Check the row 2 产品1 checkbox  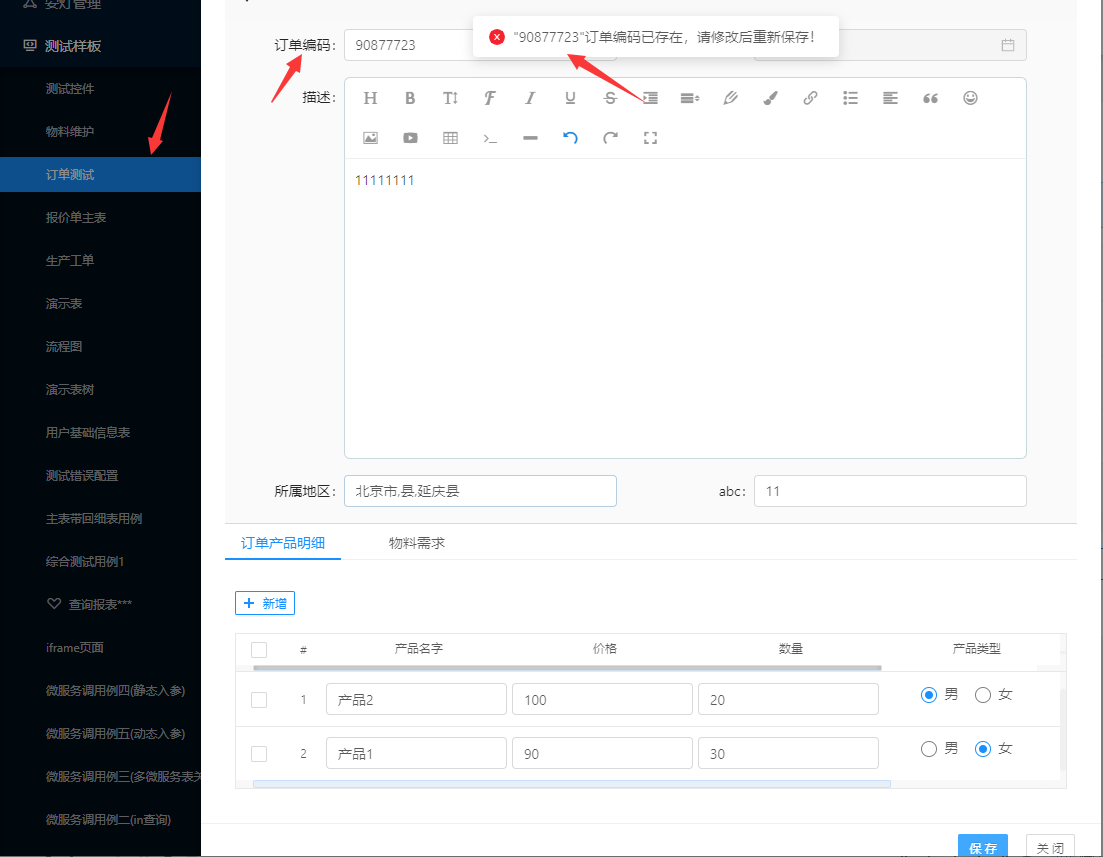pos(259,754)
